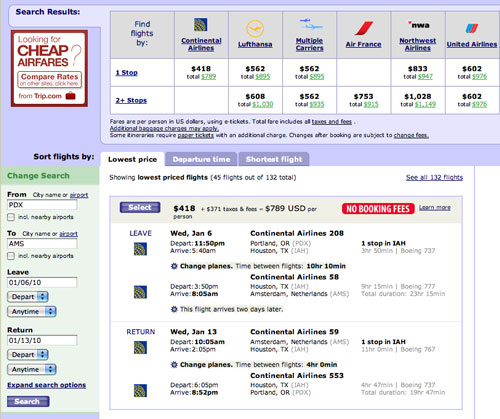Click the Continental Airlines logo in fare table
Image resolution: width=500 pixels, height=419 pixels.
coord(201,25)
